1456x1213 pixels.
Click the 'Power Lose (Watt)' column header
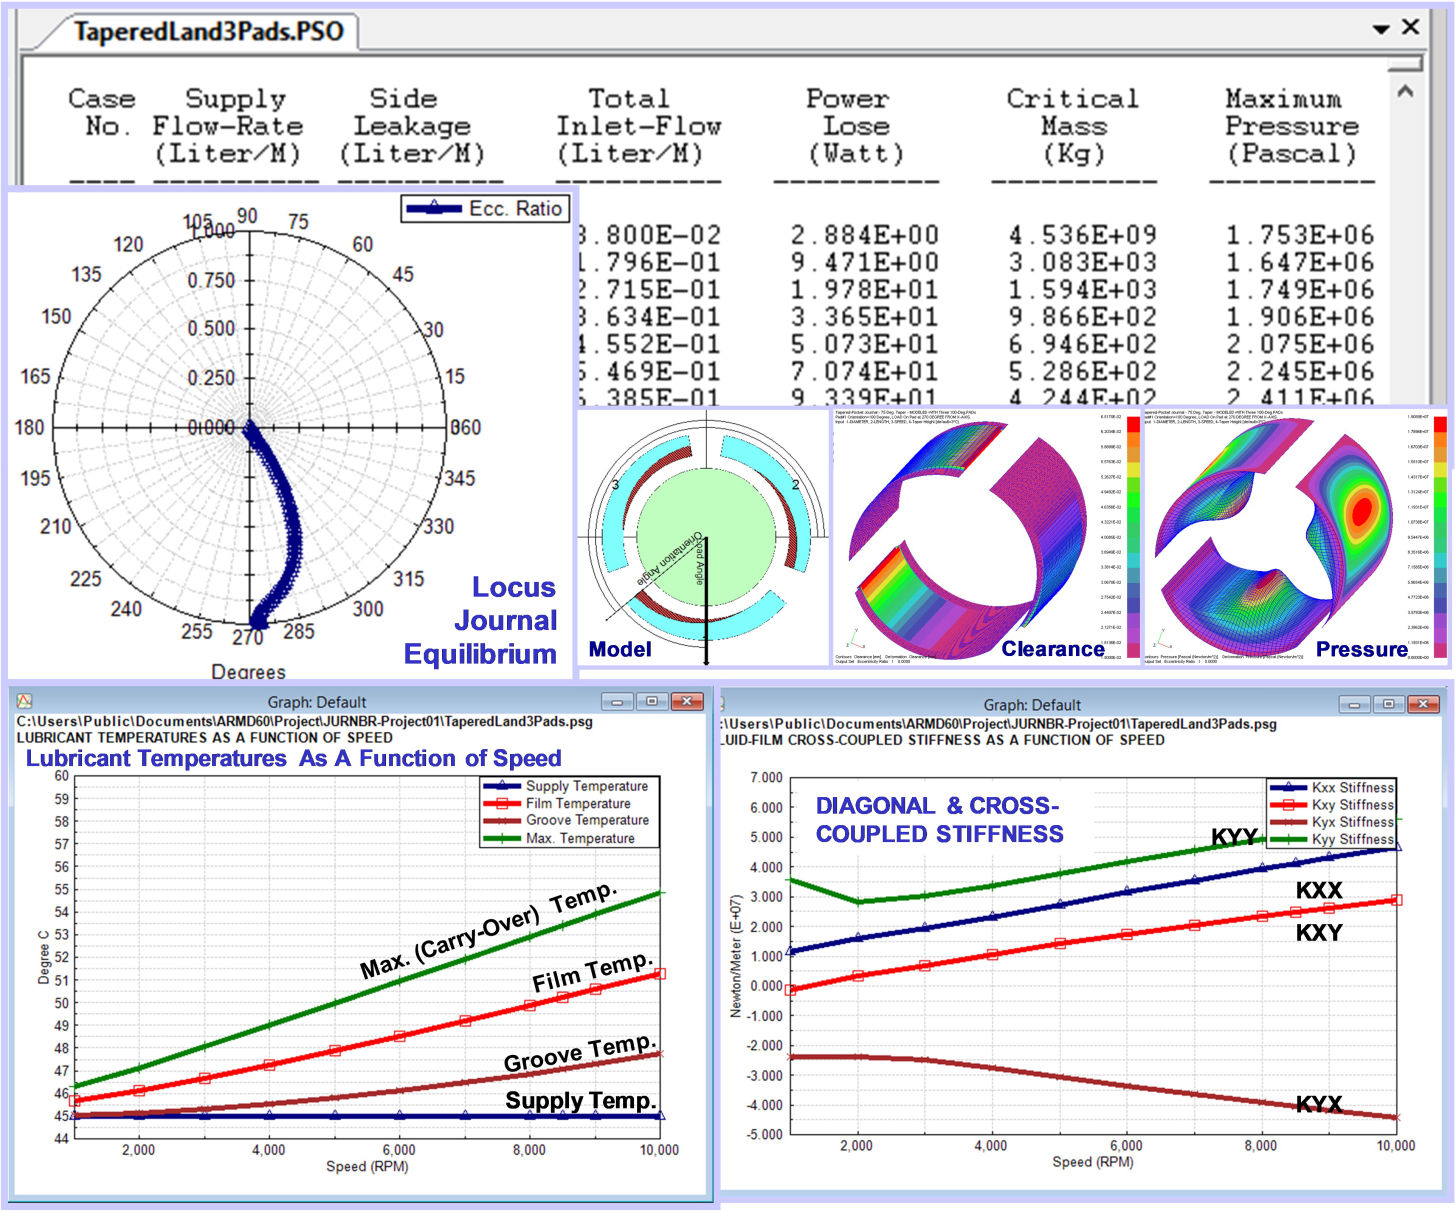pyautogui.click(x=855, y=126)
